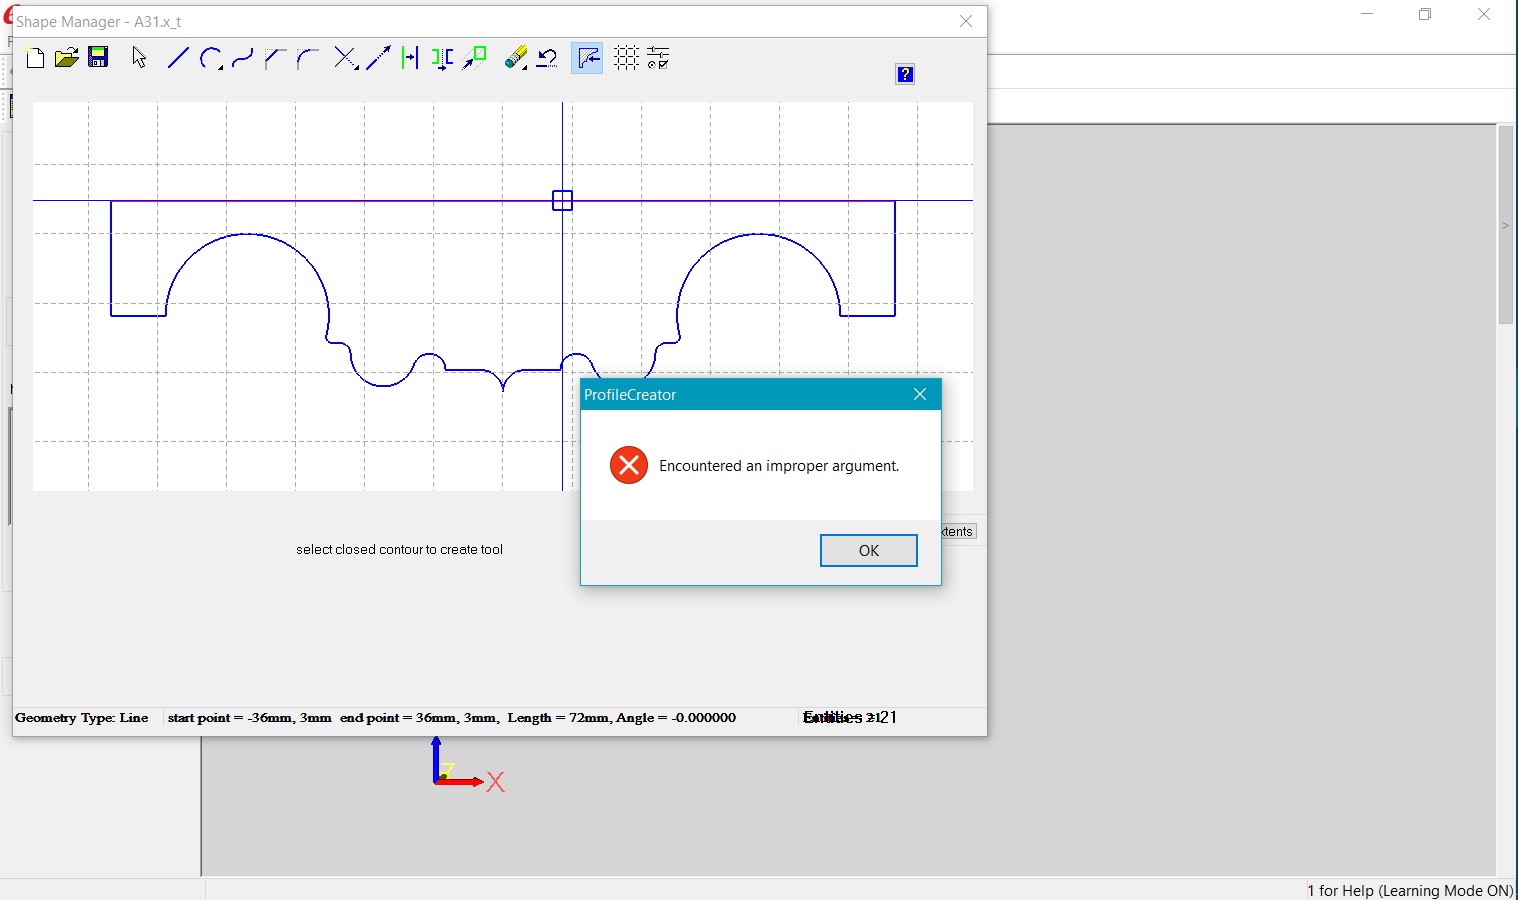
Task: Save the shape with floppy disk icon
Action: [x=98, y=58]
